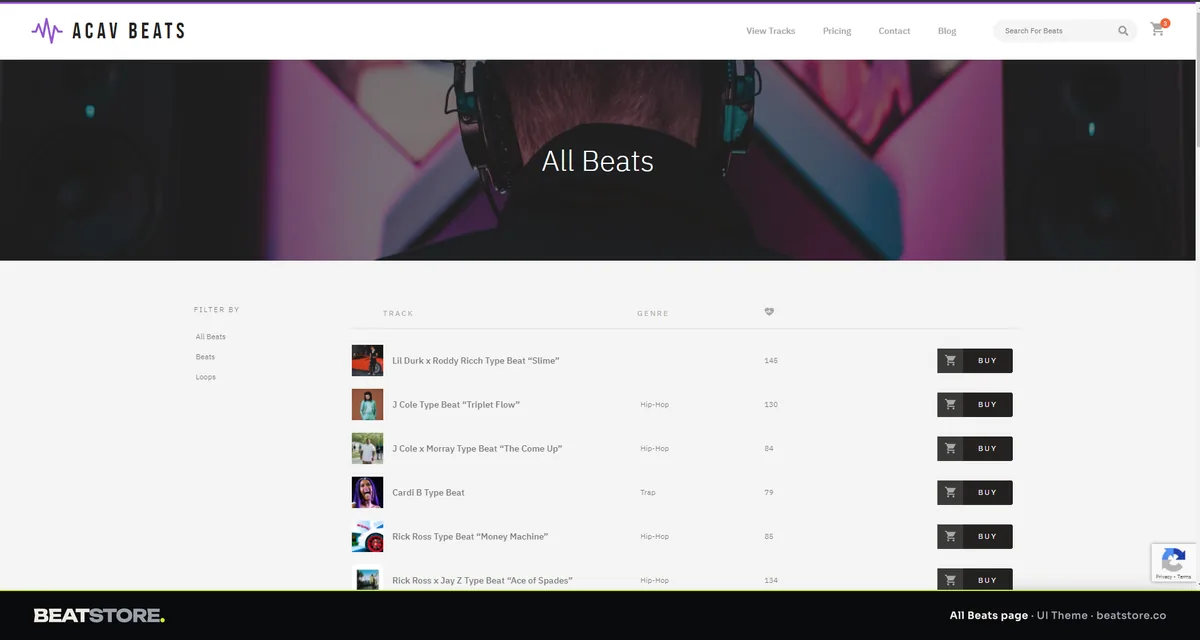Open the "Slime" track title link
The height and width of the screenshot is (640, 1200).
[476, 361]
